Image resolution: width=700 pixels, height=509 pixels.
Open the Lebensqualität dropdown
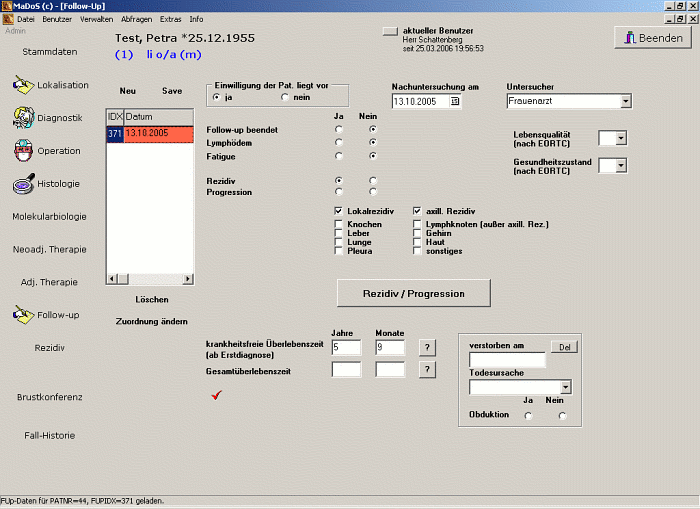(620, 138)
